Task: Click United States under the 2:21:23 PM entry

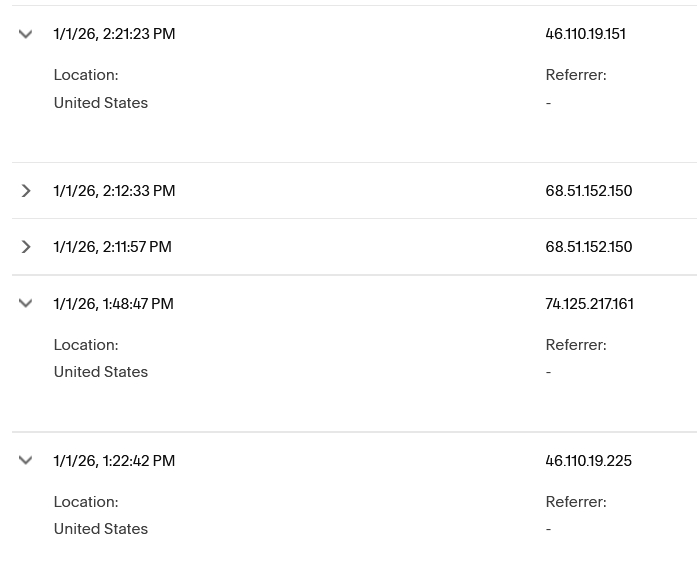Action: (100, 103)
